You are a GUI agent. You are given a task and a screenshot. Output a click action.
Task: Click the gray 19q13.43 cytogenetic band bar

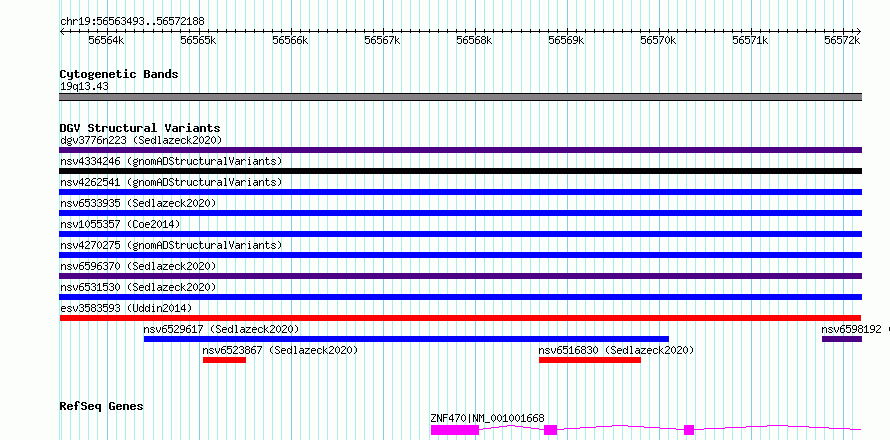(x=460, y=97)
